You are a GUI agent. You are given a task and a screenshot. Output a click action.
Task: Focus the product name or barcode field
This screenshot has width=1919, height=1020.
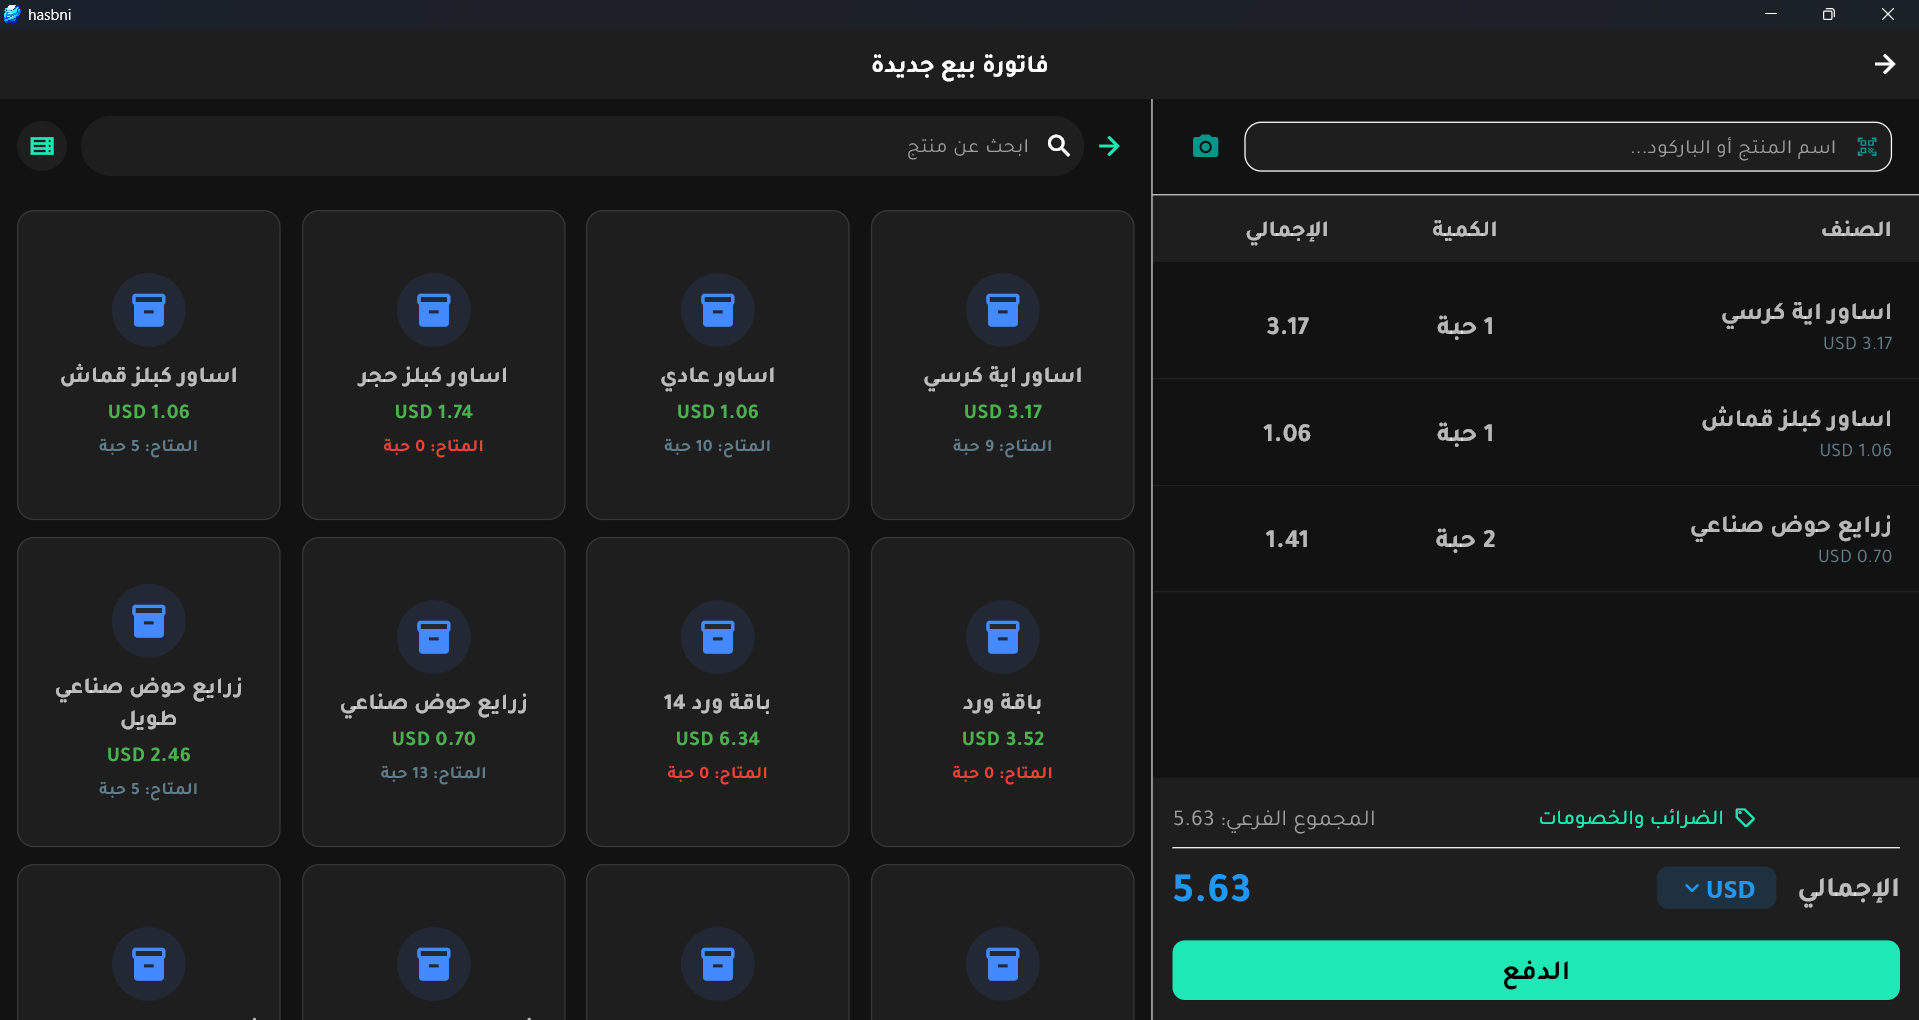[1568, 147]
